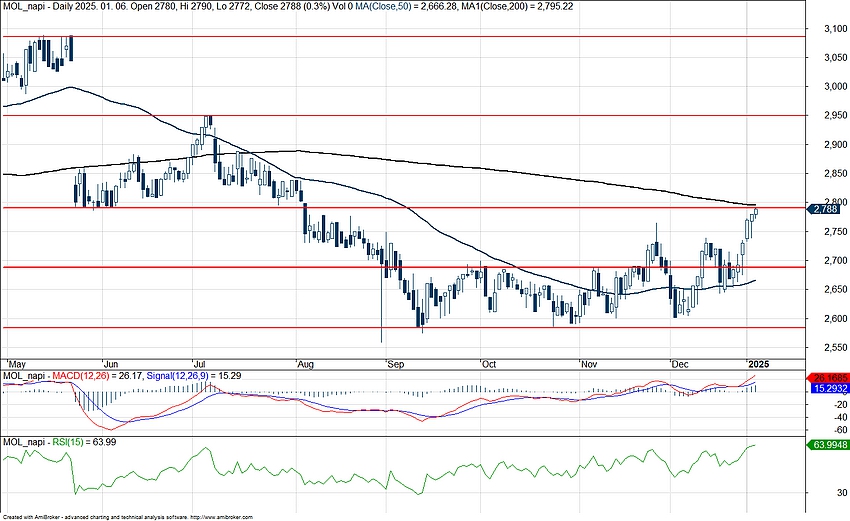Click the 2,700 price axis label
This screenshot has width=850, height=521.
click(835, 260)
